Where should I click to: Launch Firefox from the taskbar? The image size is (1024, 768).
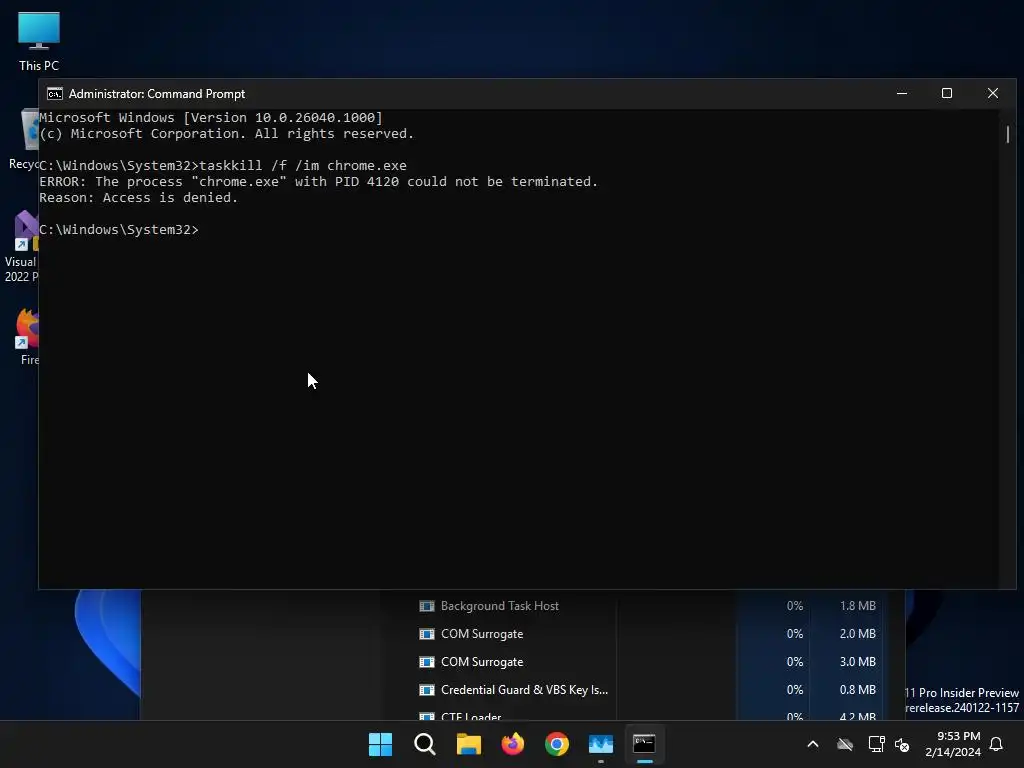tap(513, 744)
